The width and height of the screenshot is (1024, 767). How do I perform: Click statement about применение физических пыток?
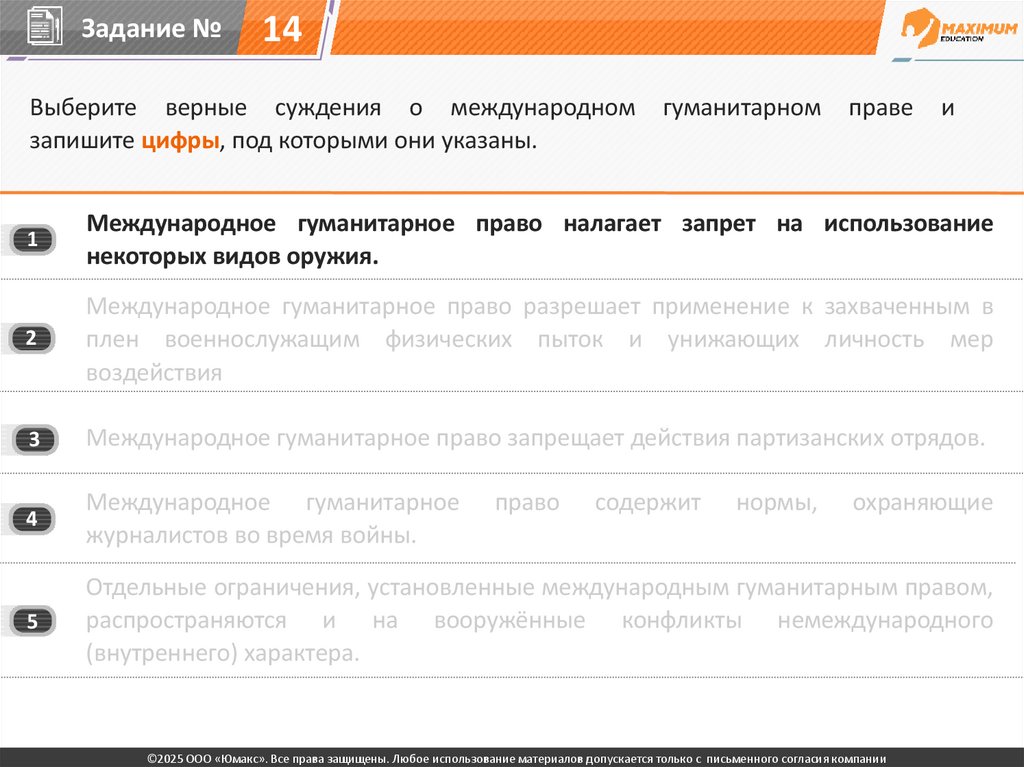tap(539, 339)
